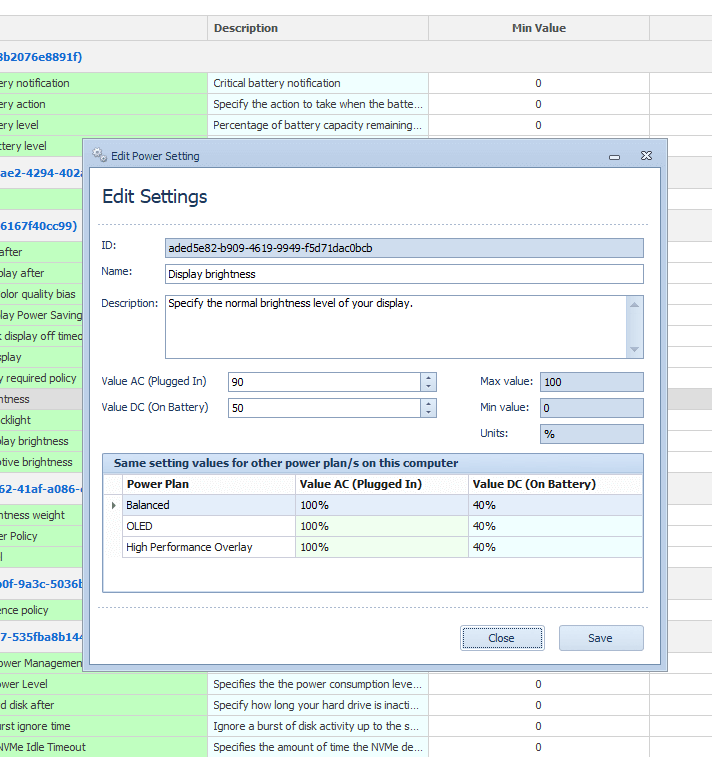Select 'Specifies the the power consumption leve...' cell
This screenshot has height=757, width=712.
click(318, 684)
